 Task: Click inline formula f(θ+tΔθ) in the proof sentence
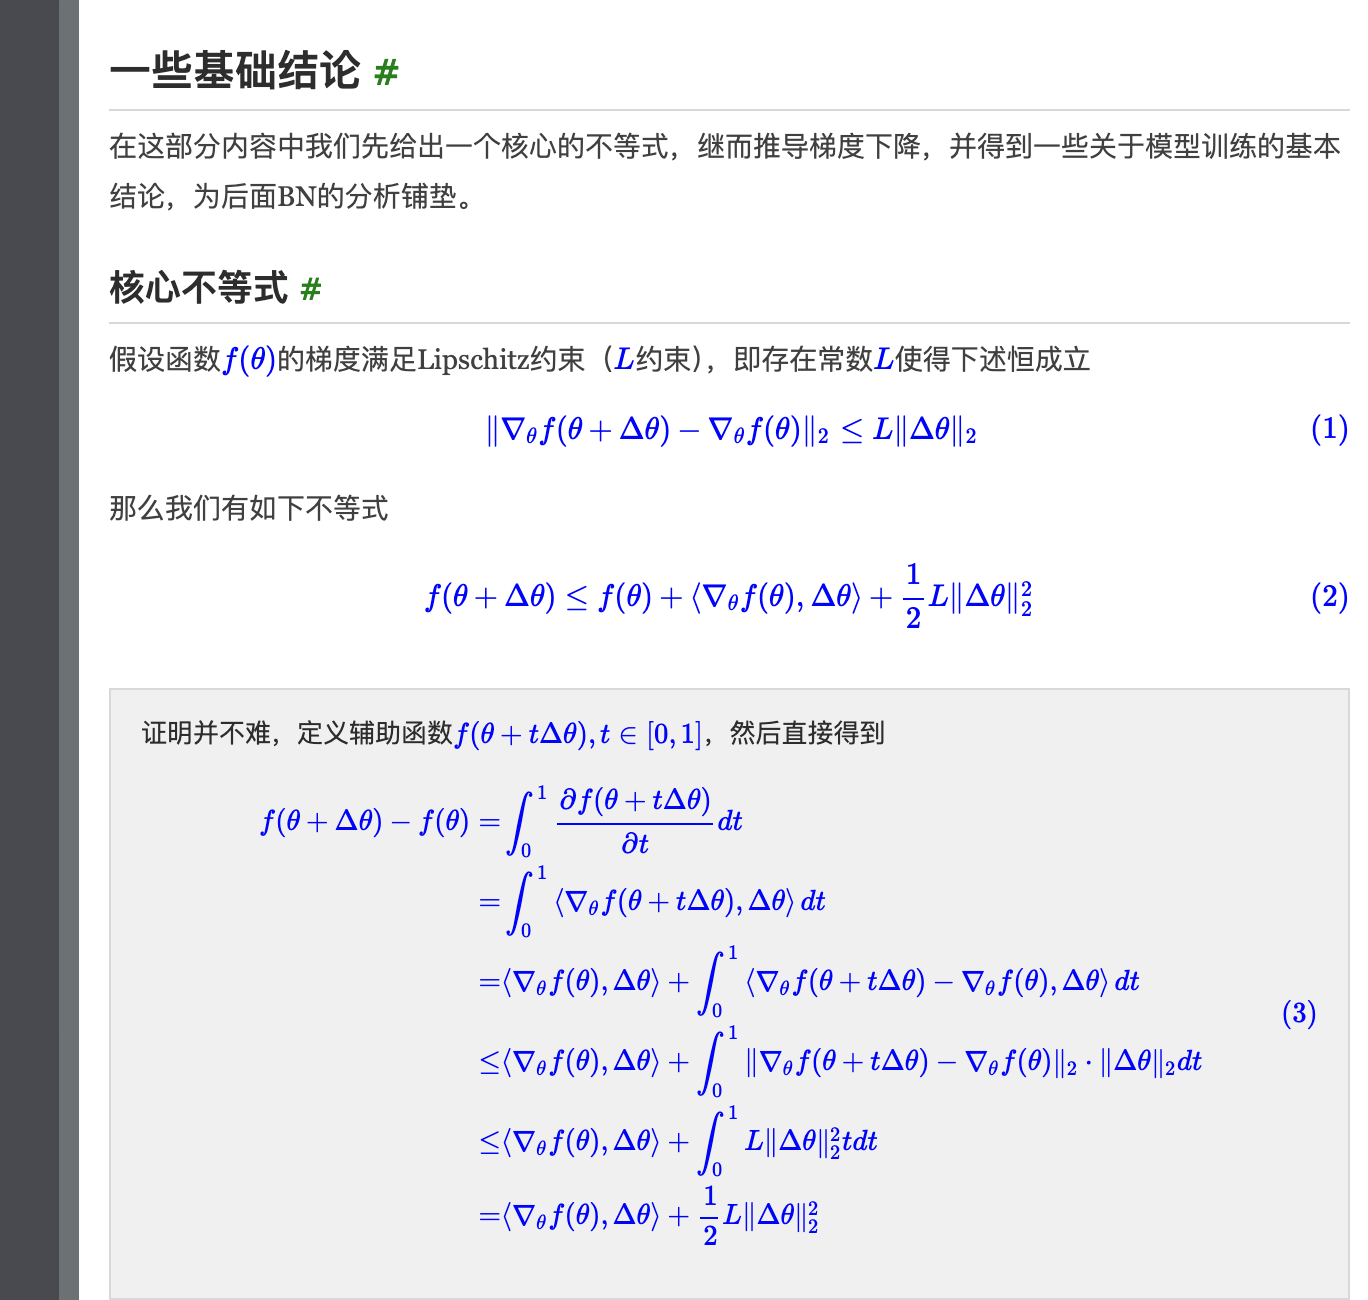522,734
